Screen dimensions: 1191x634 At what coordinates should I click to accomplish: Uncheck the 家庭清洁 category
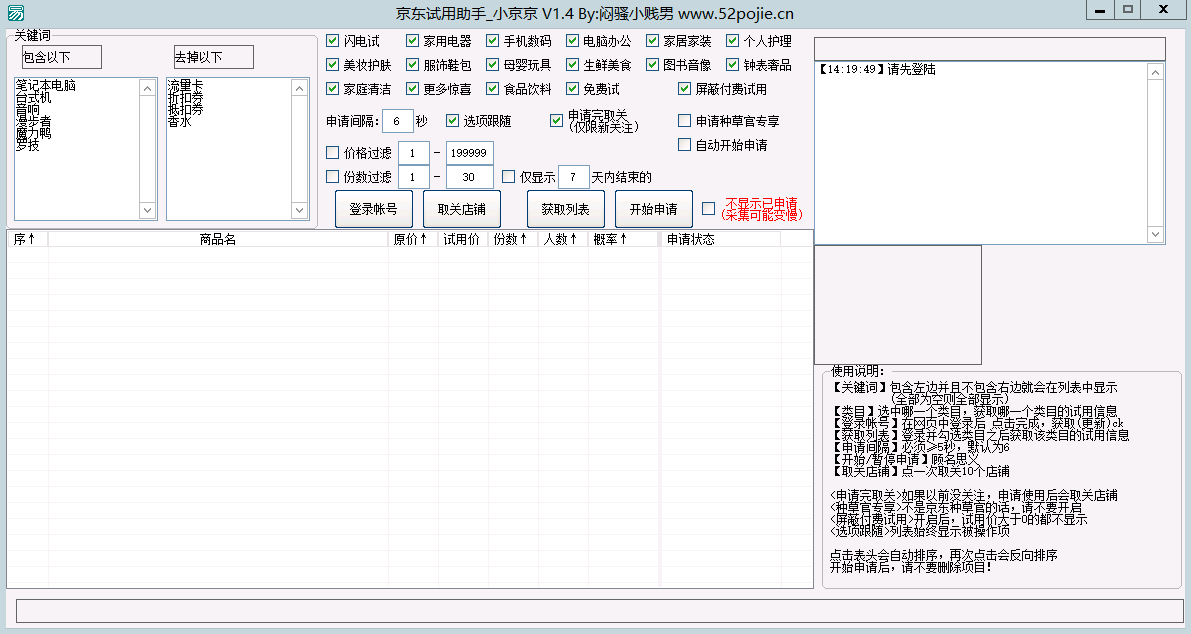[332, 89]
